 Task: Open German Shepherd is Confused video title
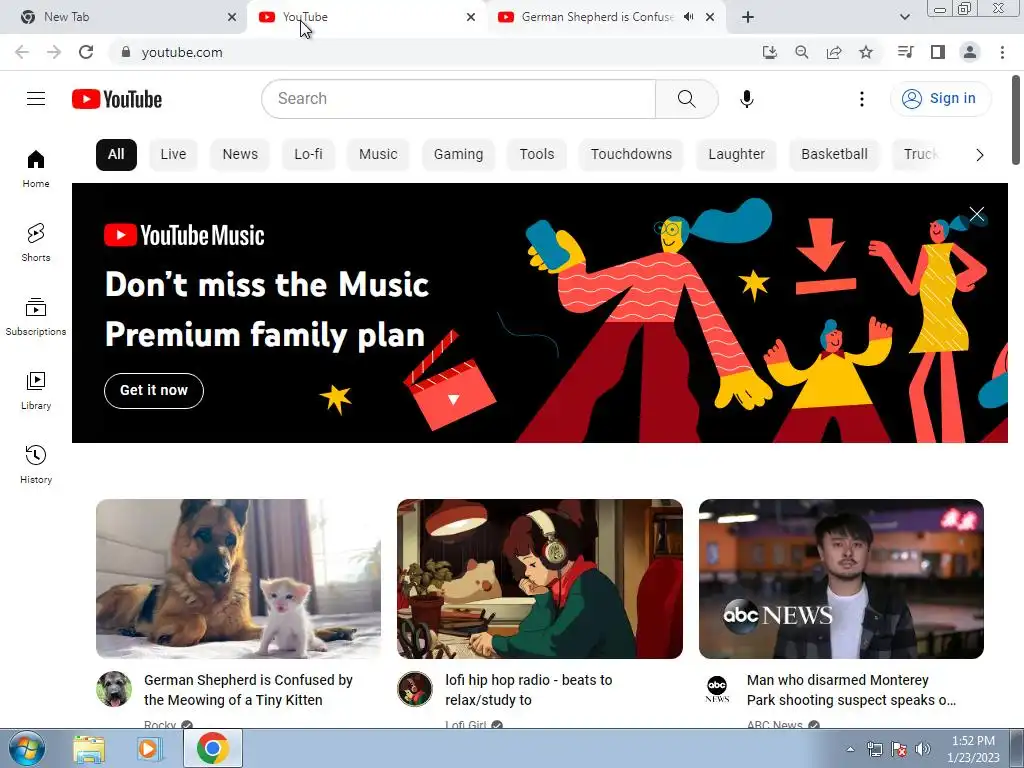point(248,690)
